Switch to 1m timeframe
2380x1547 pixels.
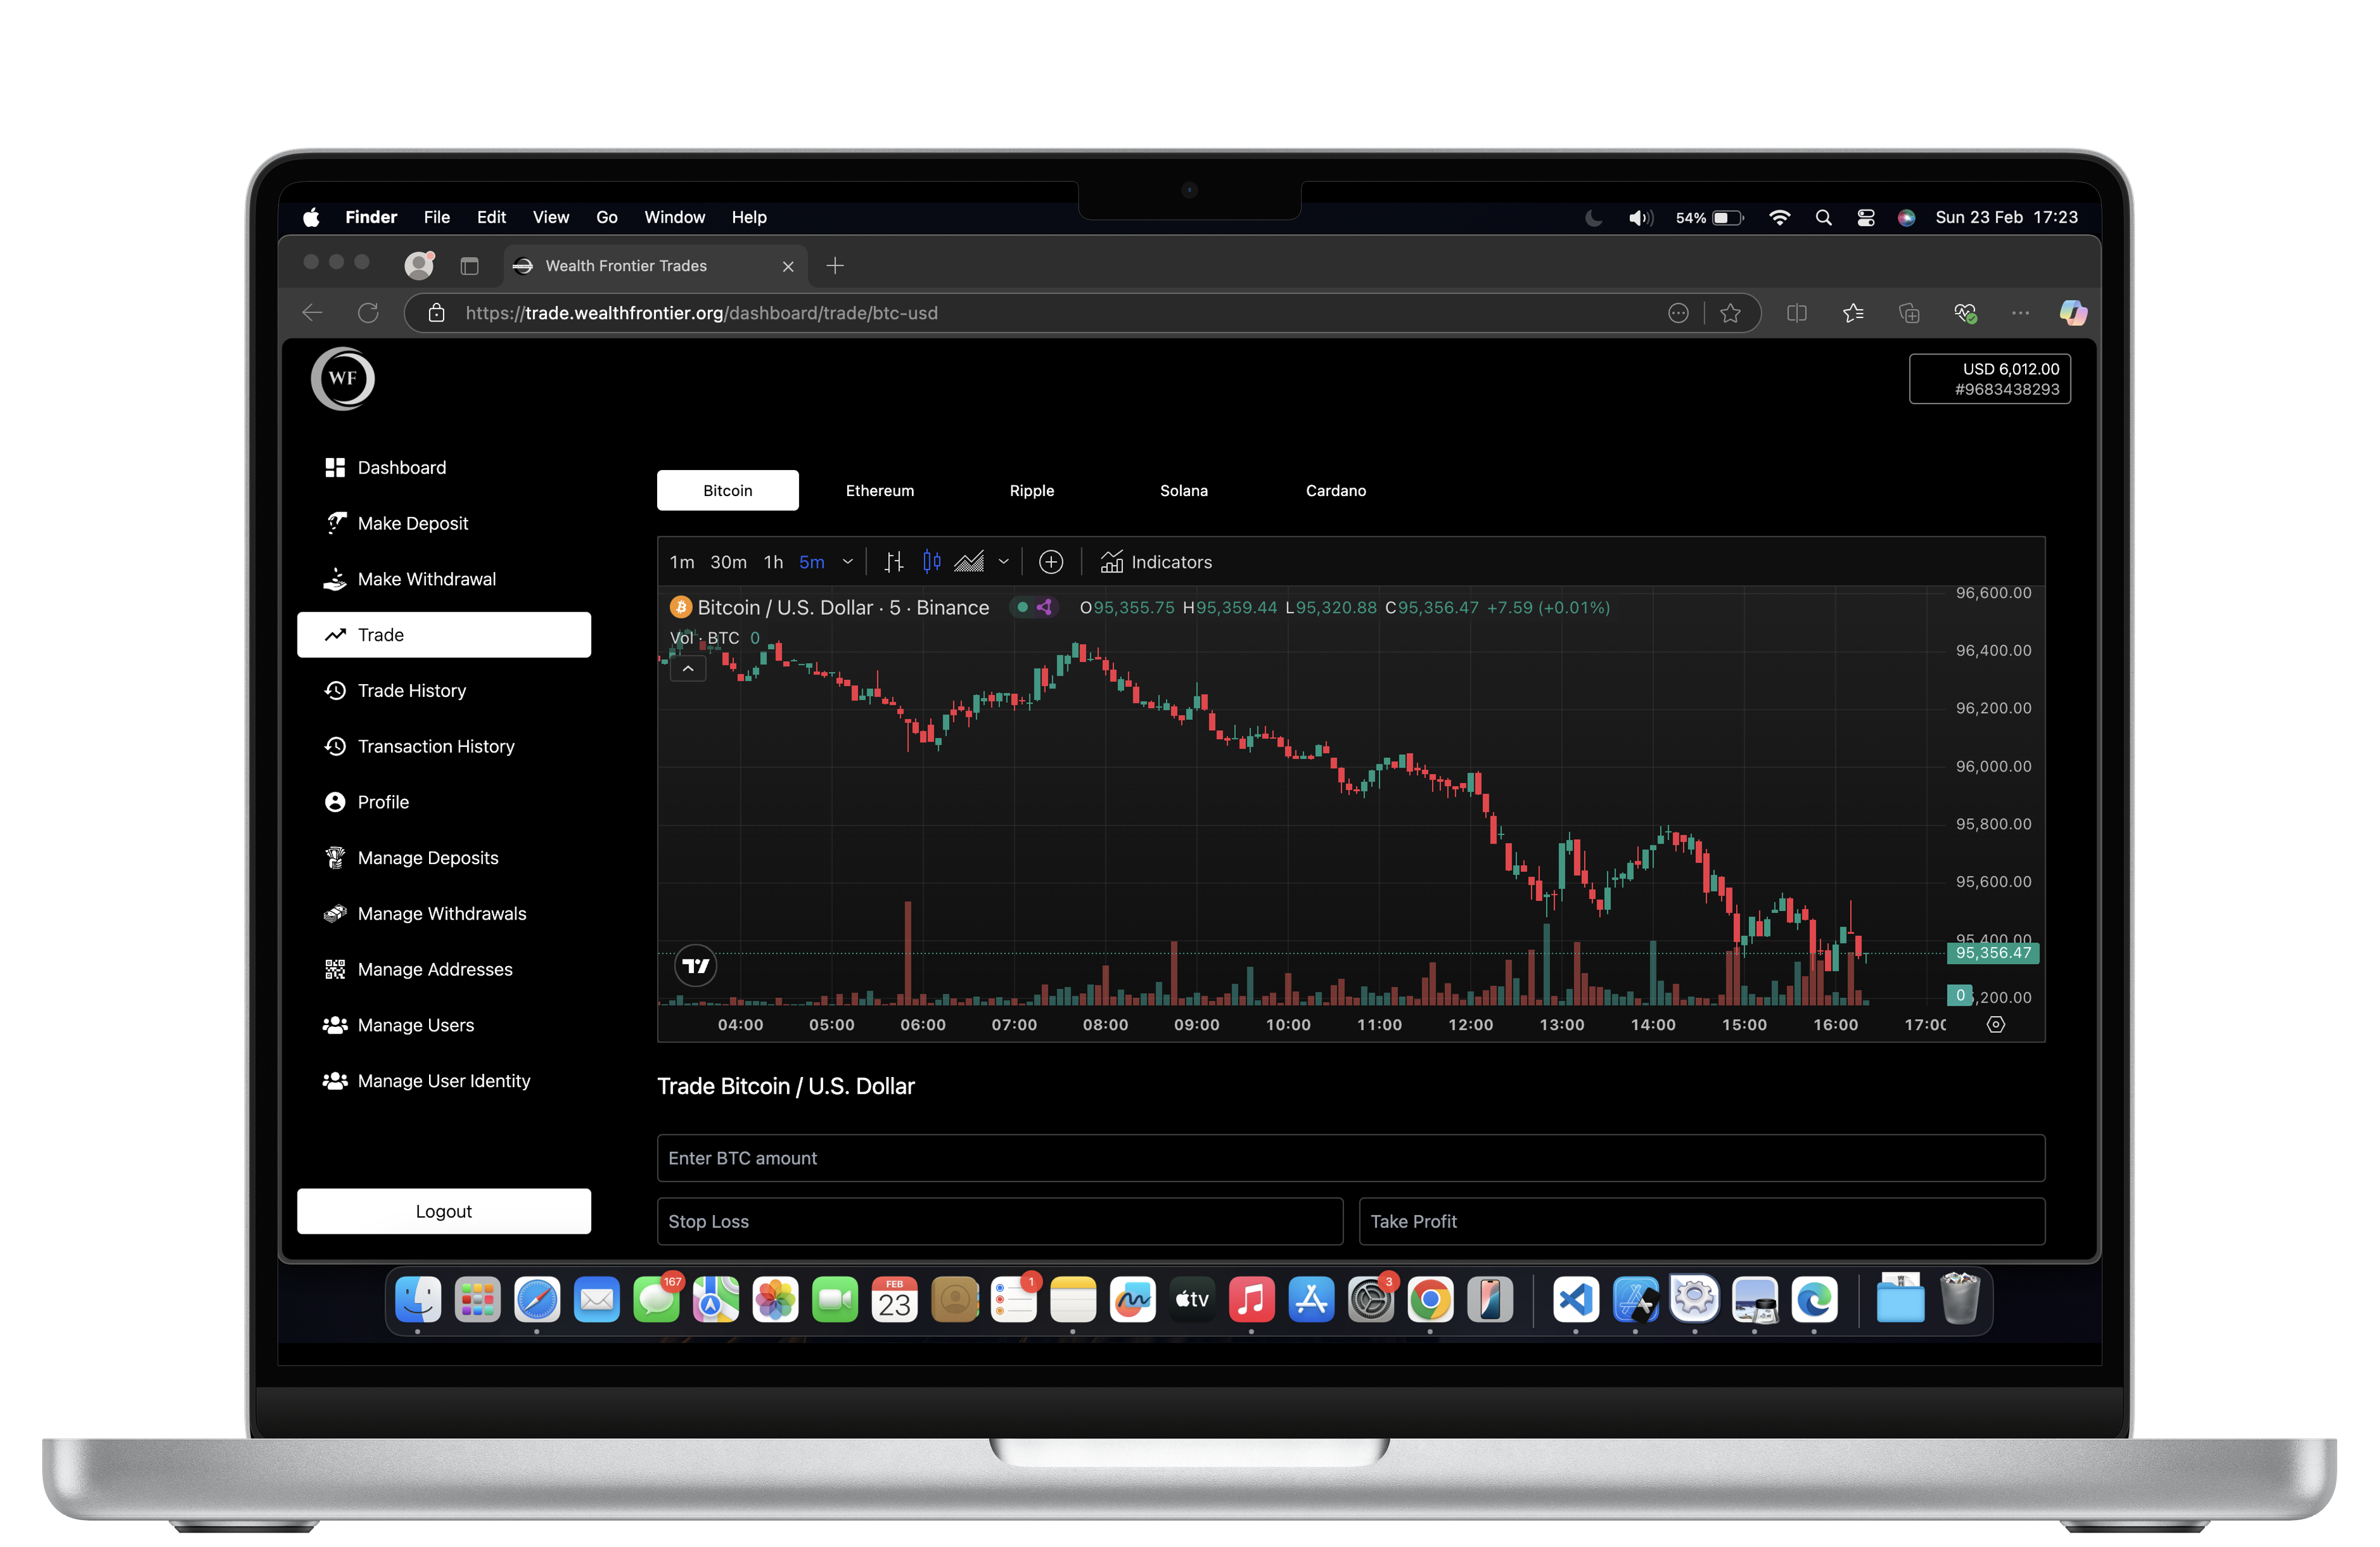click(682, 562)
